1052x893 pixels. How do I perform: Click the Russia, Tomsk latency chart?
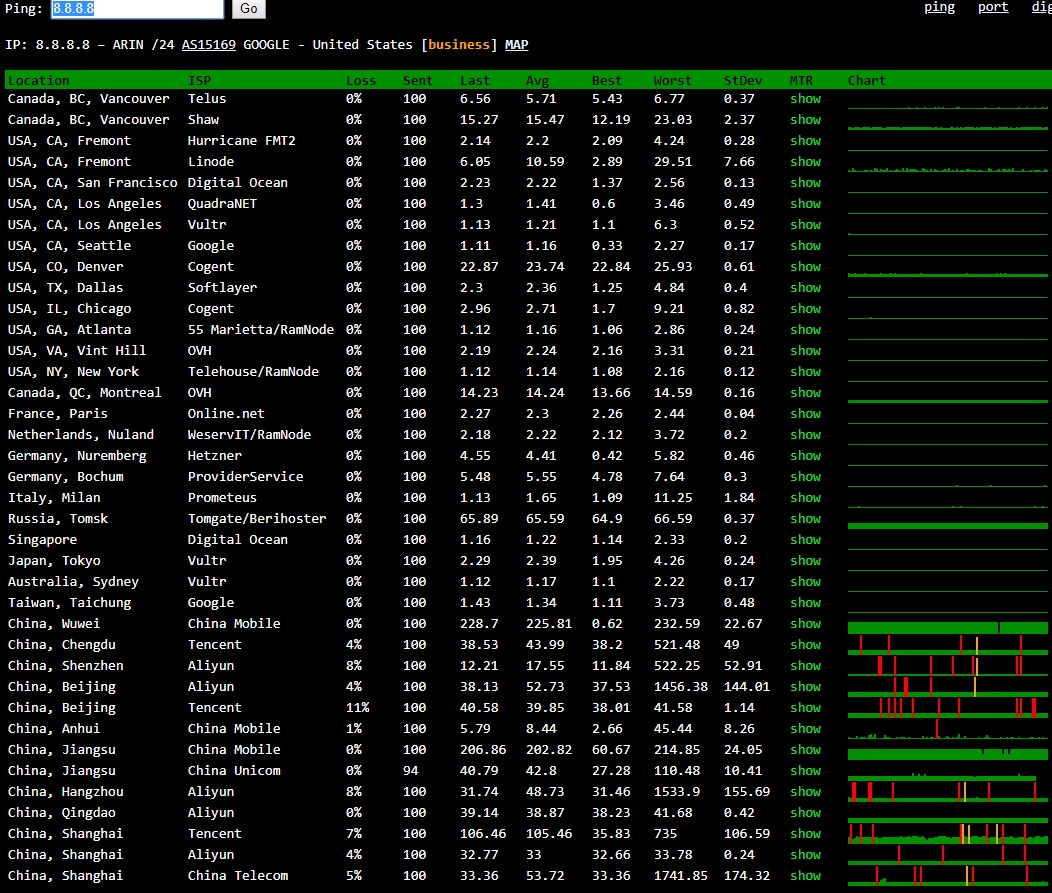click(x=947, y=521)
